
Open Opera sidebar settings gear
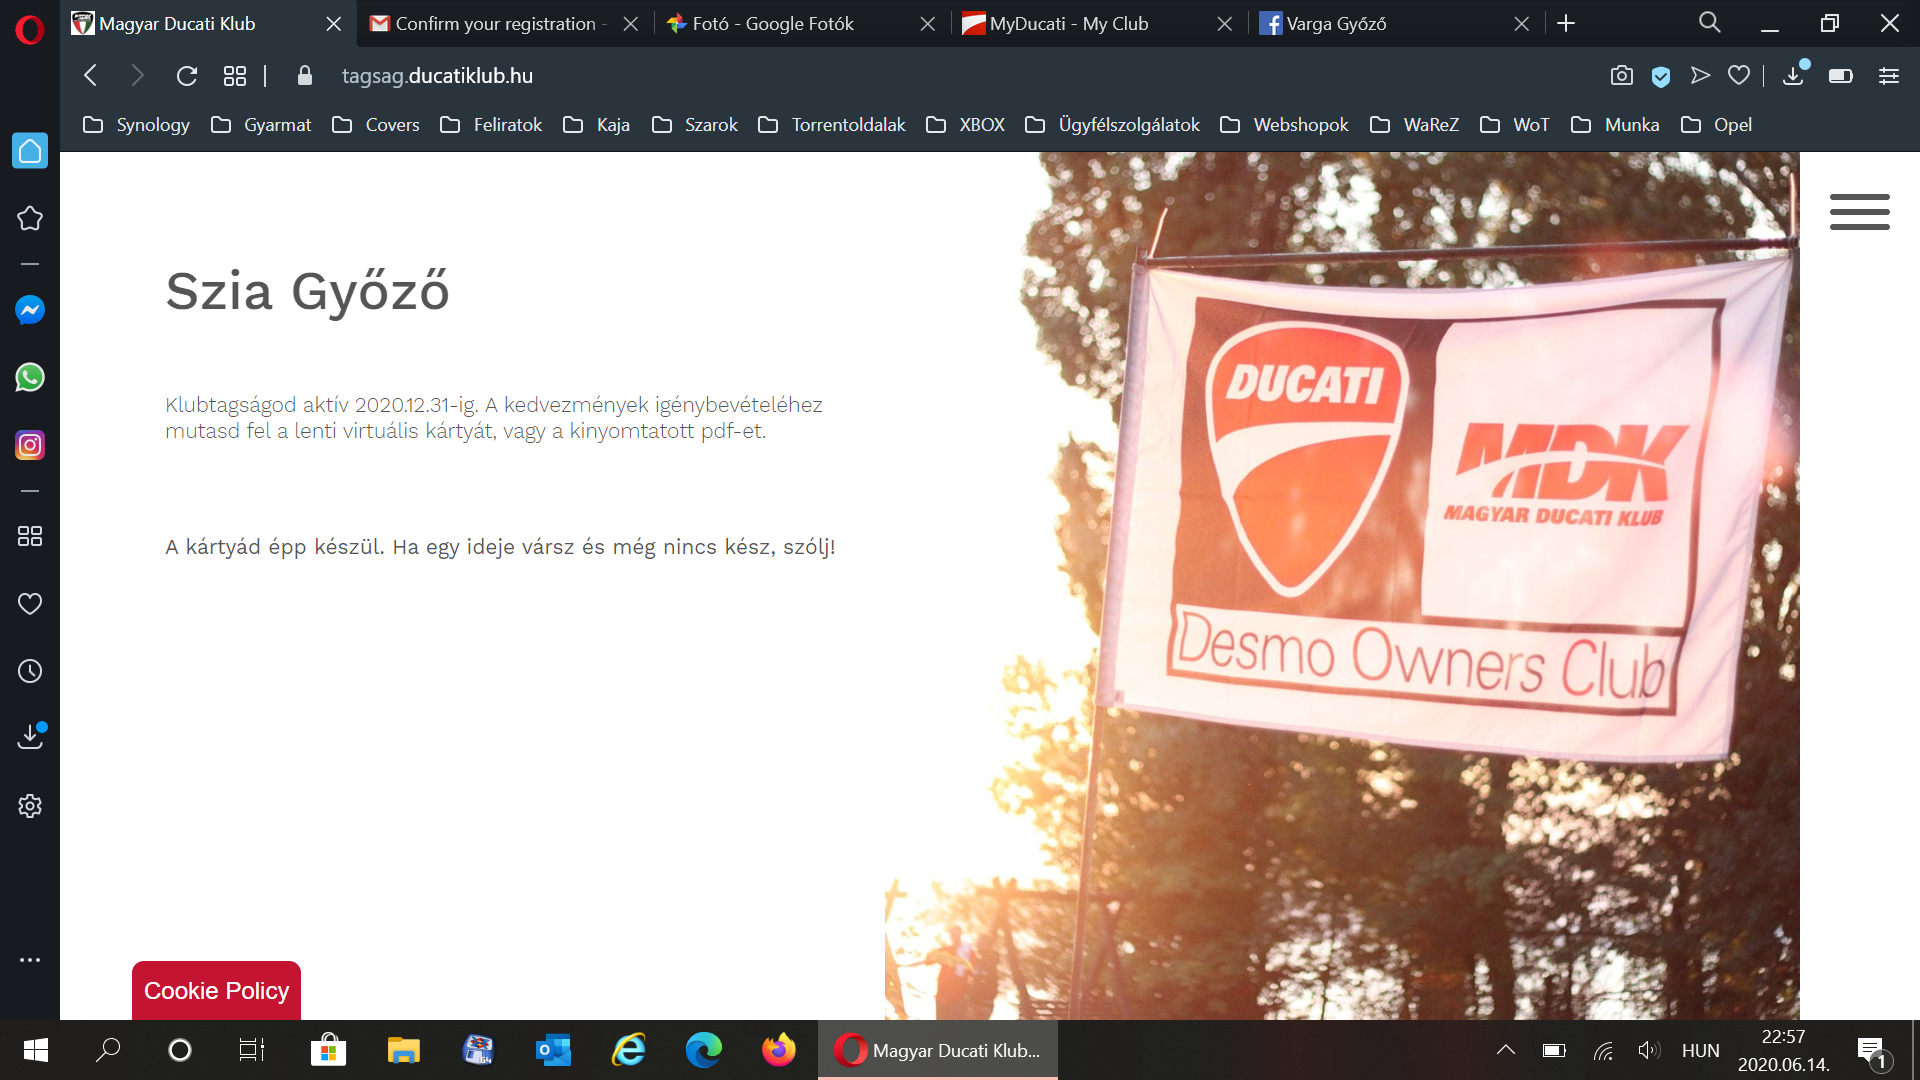pyautogui.click(x=30, y=806)
